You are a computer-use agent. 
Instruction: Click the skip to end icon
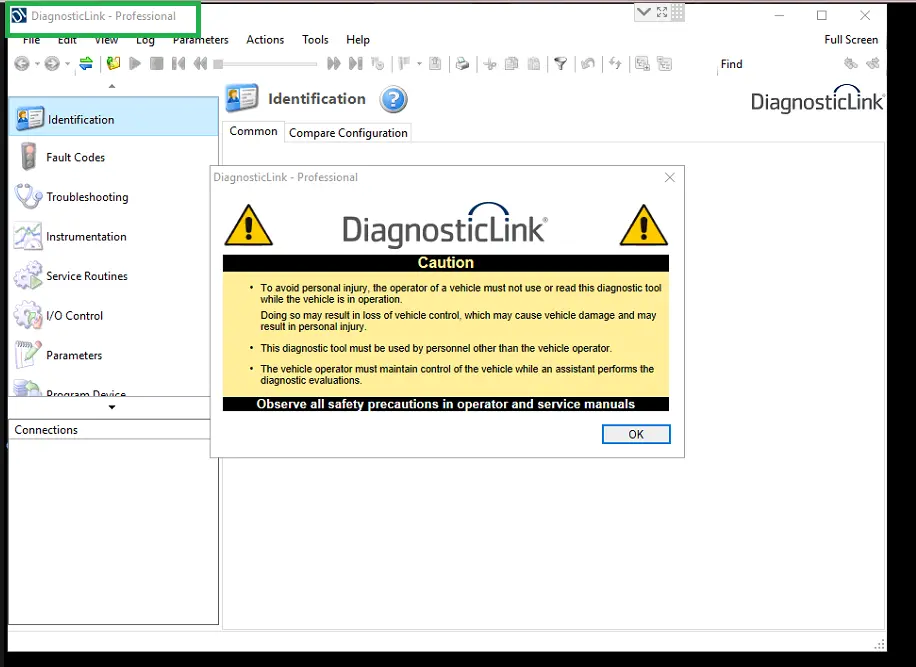(356, 63)
